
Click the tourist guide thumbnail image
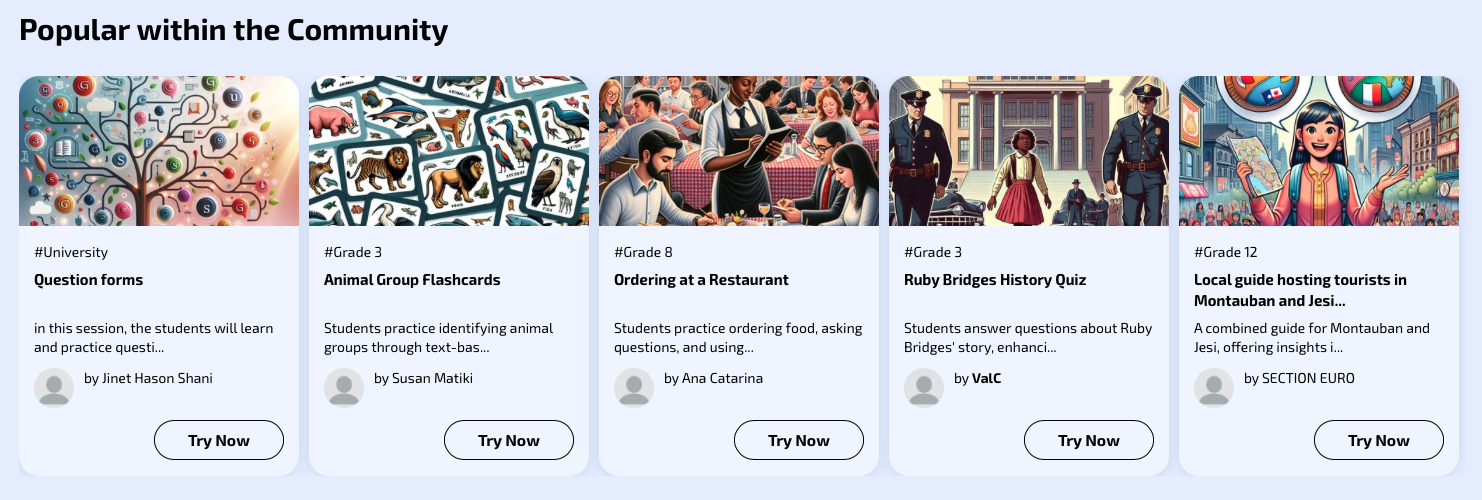1319,151
